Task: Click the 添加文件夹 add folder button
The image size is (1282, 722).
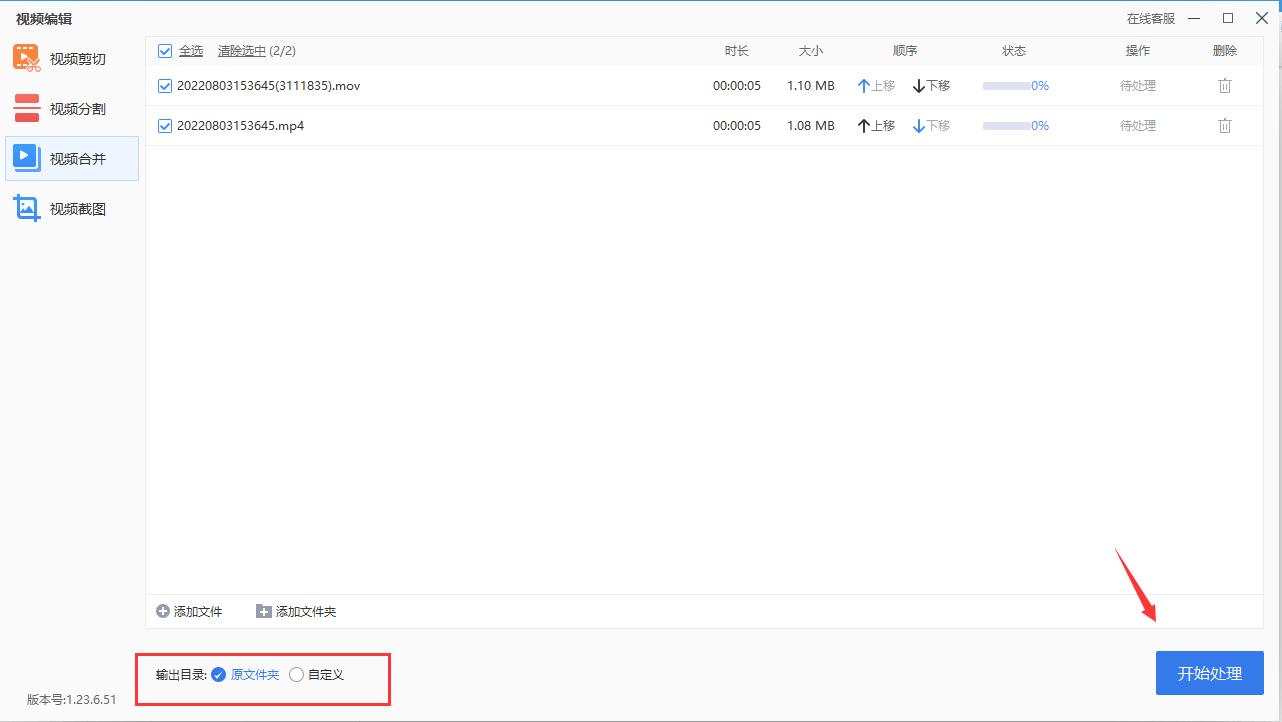Action: pyautogui.click(x=296, y=611)
